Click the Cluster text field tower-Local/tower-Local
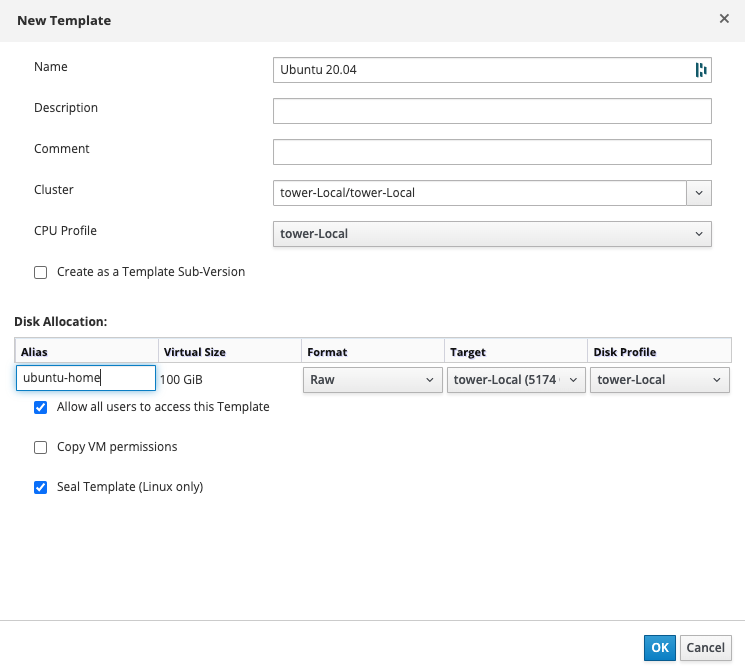This screenshot has width=745, height=672. click(x=478, y=193)
